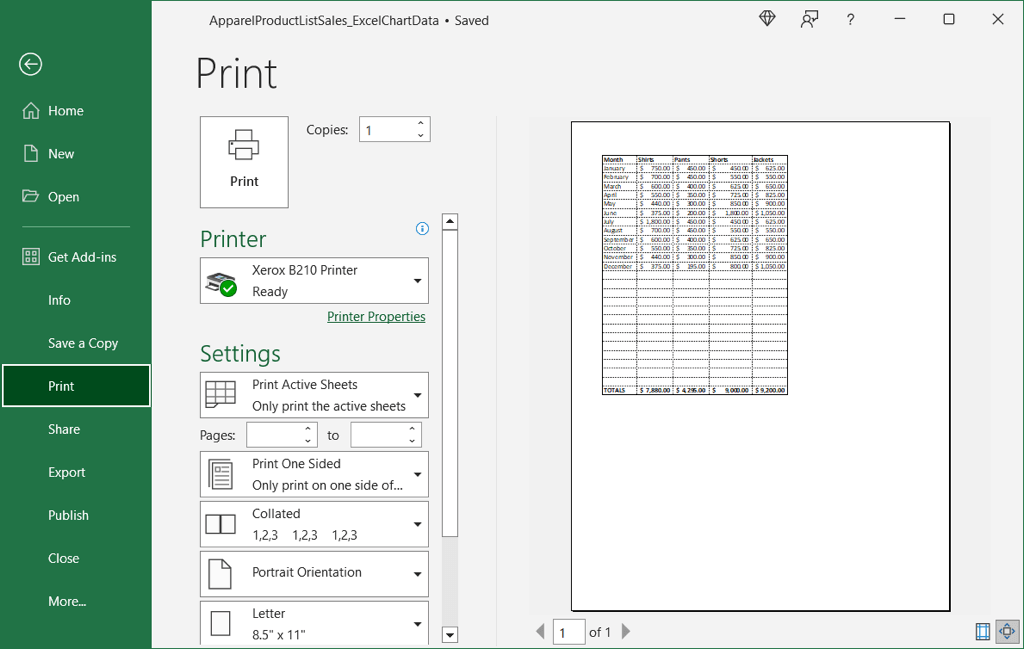This screenshot has height=649, width=1024.
Task: Select Export in the sidebar
Action: tap(67, 472)
